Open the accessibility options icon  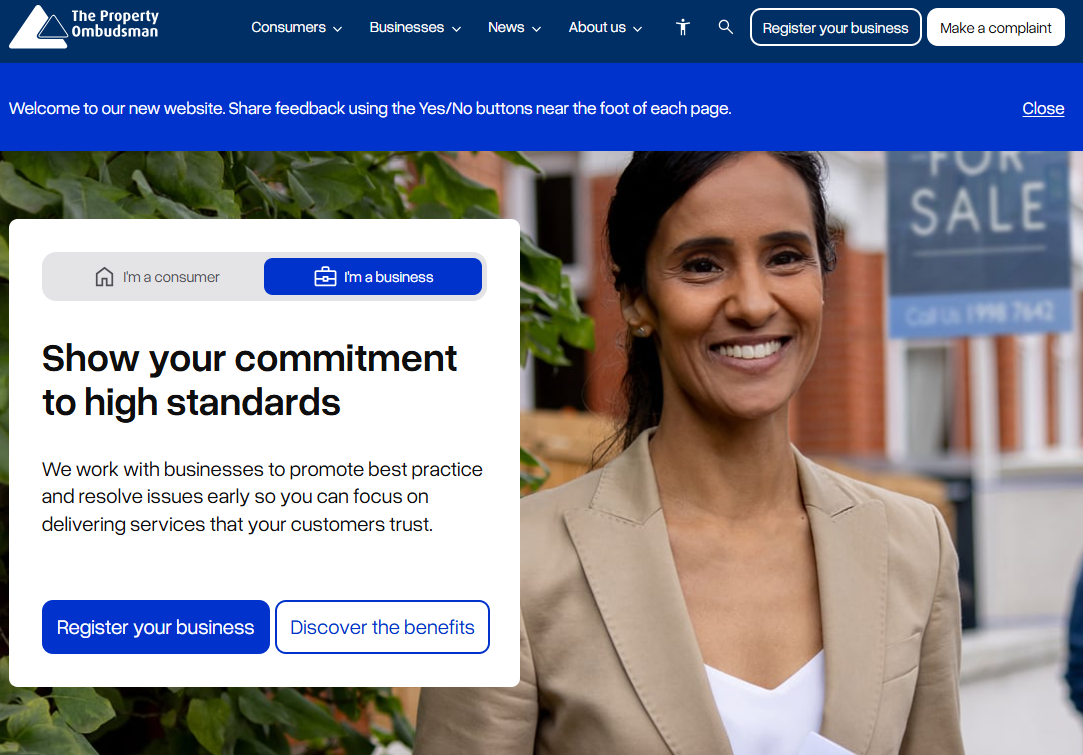click(682, 27)
